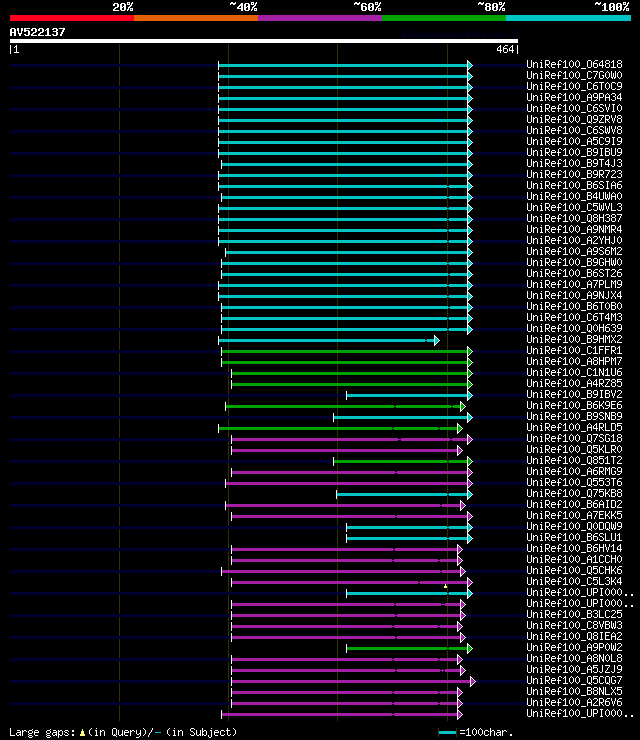Select the label UniRef100_Q7SG18
The image size is (640, 740).
(574, 438)
